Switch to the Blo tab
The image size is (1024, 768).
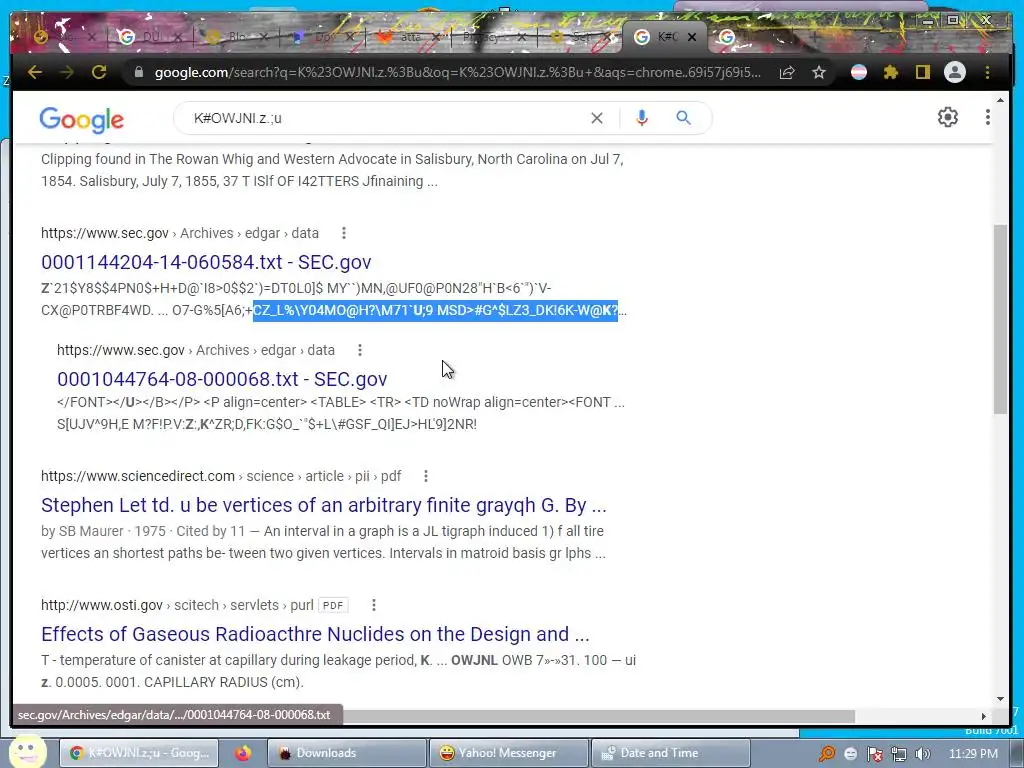tap(234, 37)
